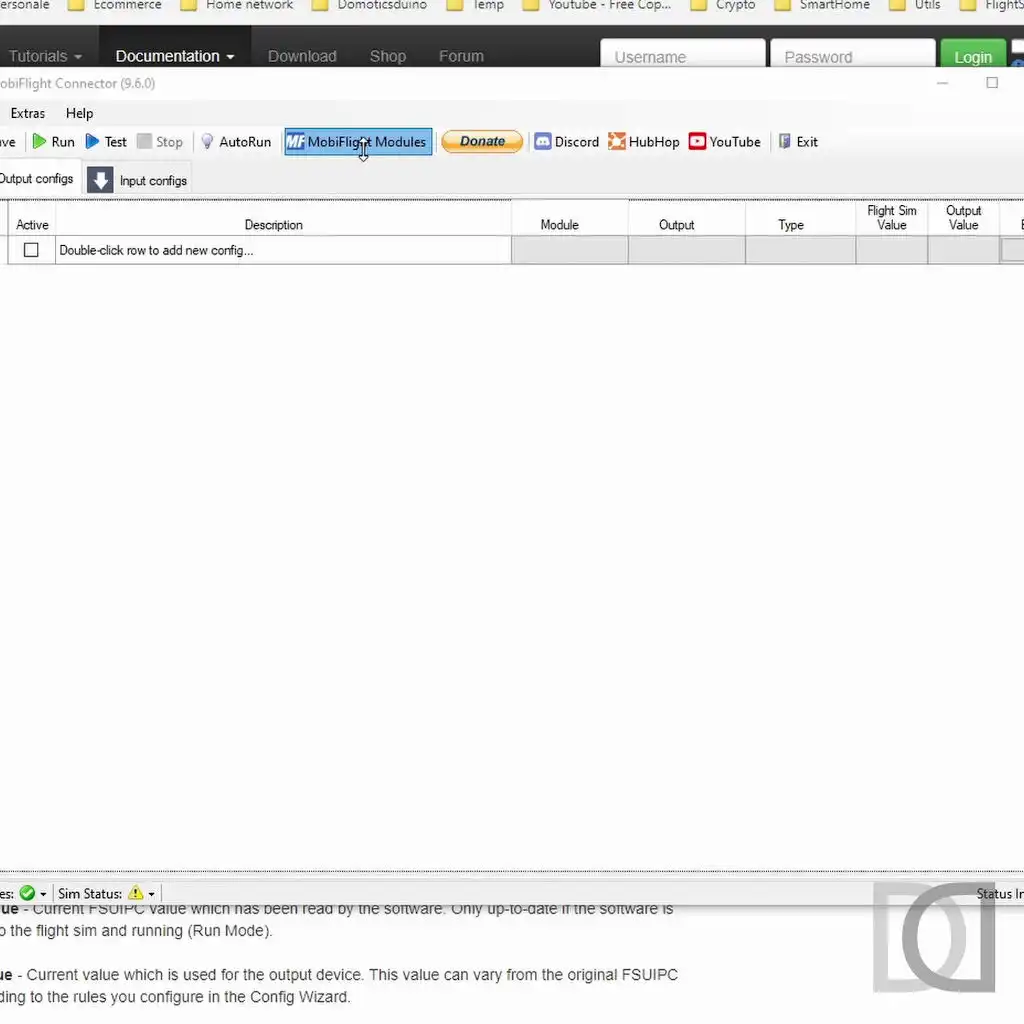Open the Discord link in the toolbar
The width and height of the screenshot is (1024, 1024).
(566, 142)
